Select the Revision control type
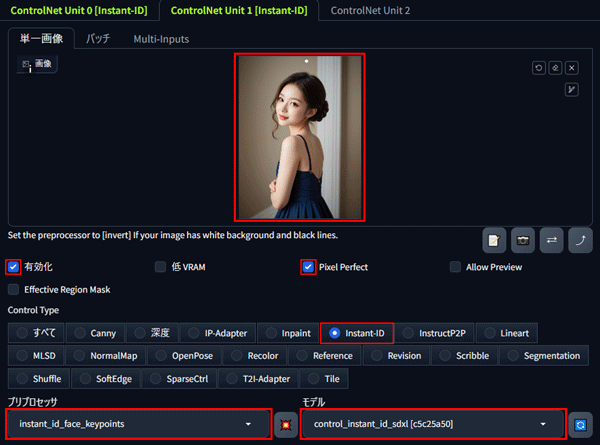This screenshot has width=600, height=445. pyautogui.click(x=396, y=355)
